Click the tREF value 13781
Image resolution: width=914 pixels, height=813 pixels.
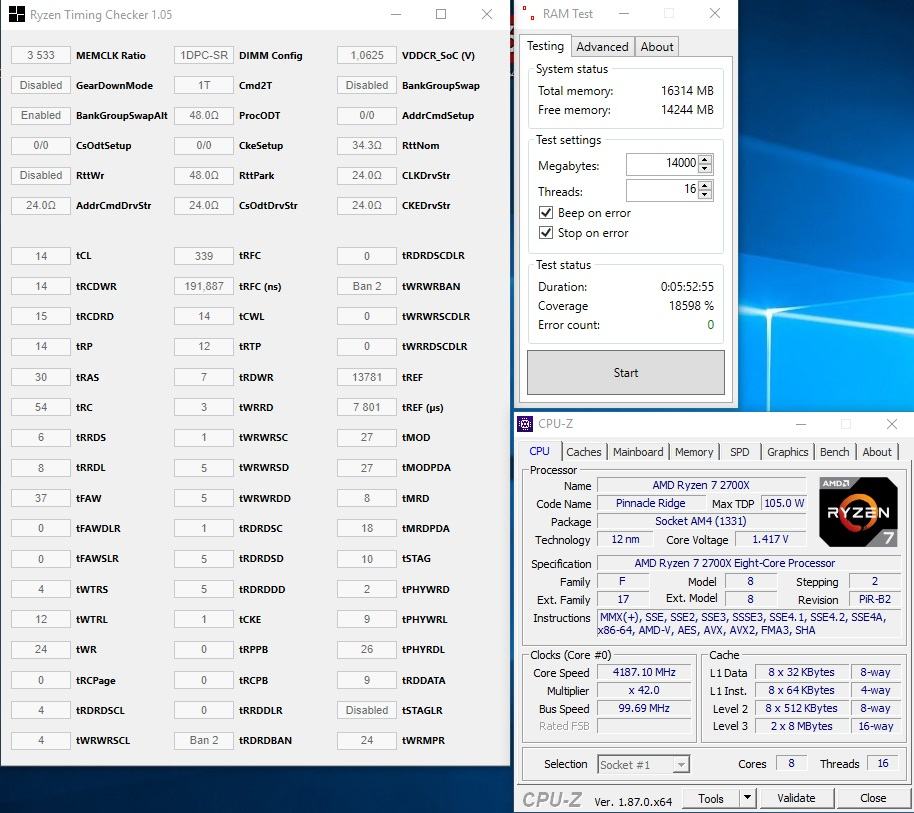tap(367, 377)
